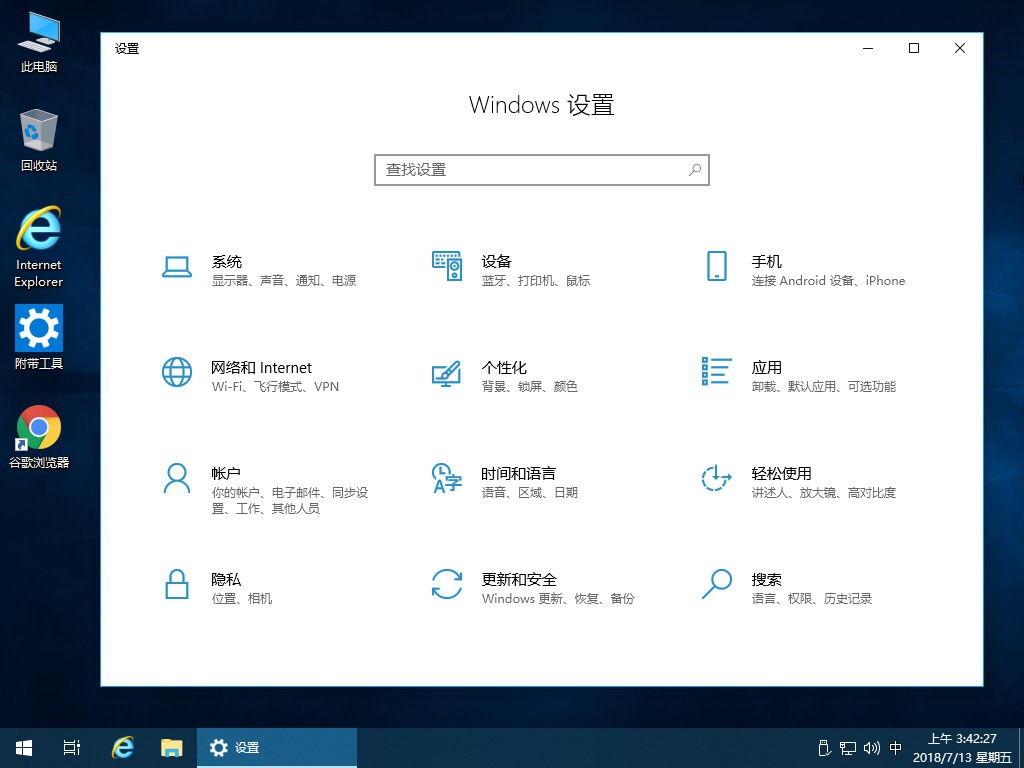Click the text Wi-Fi、飞行模式、VPN
The image size is (1024, 768).
tap(275, 387)
